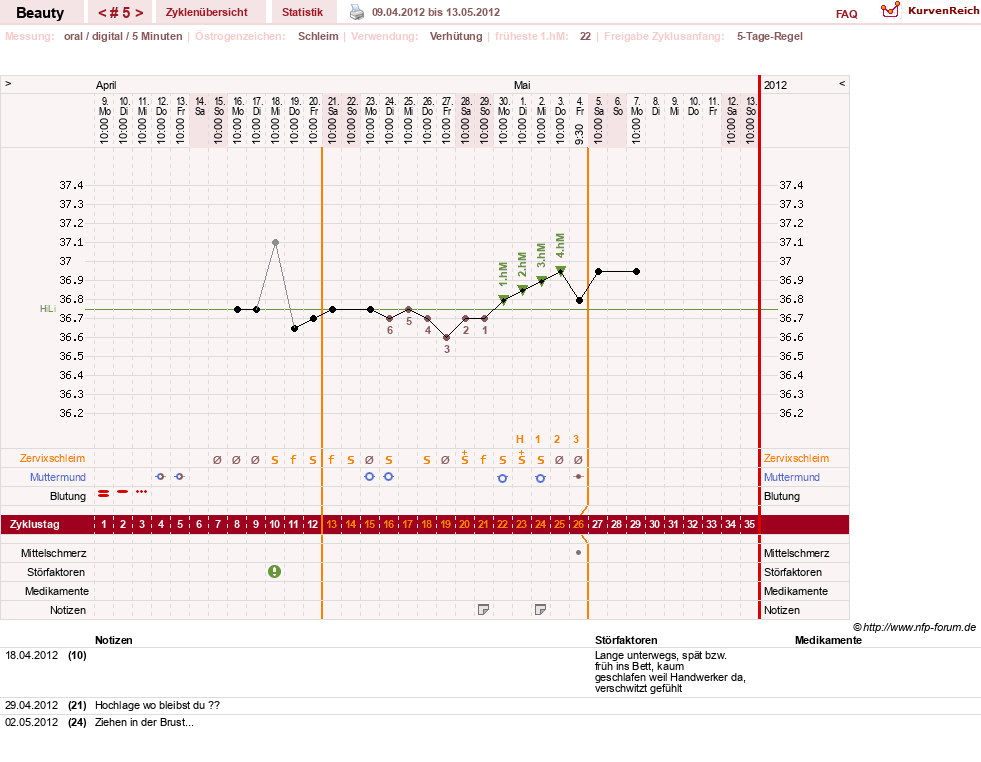Open the FAQ link
Image resolution: width=981 pixels, height=762 pixels.
point(846,14)
